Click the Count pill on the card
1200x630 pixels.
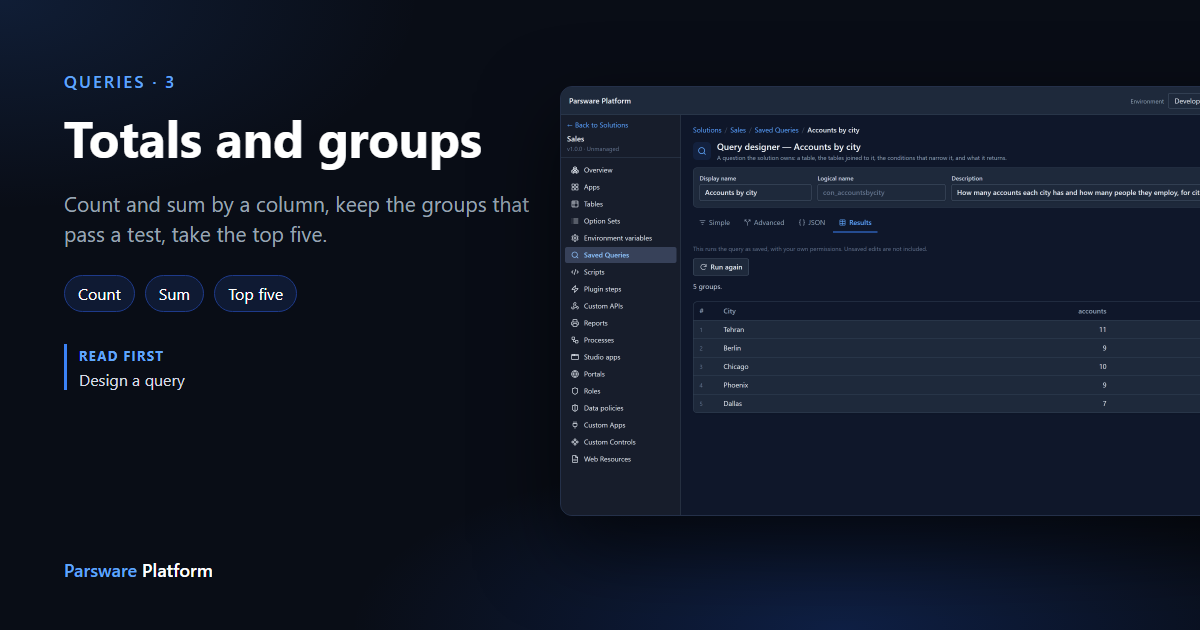point(99,294)
